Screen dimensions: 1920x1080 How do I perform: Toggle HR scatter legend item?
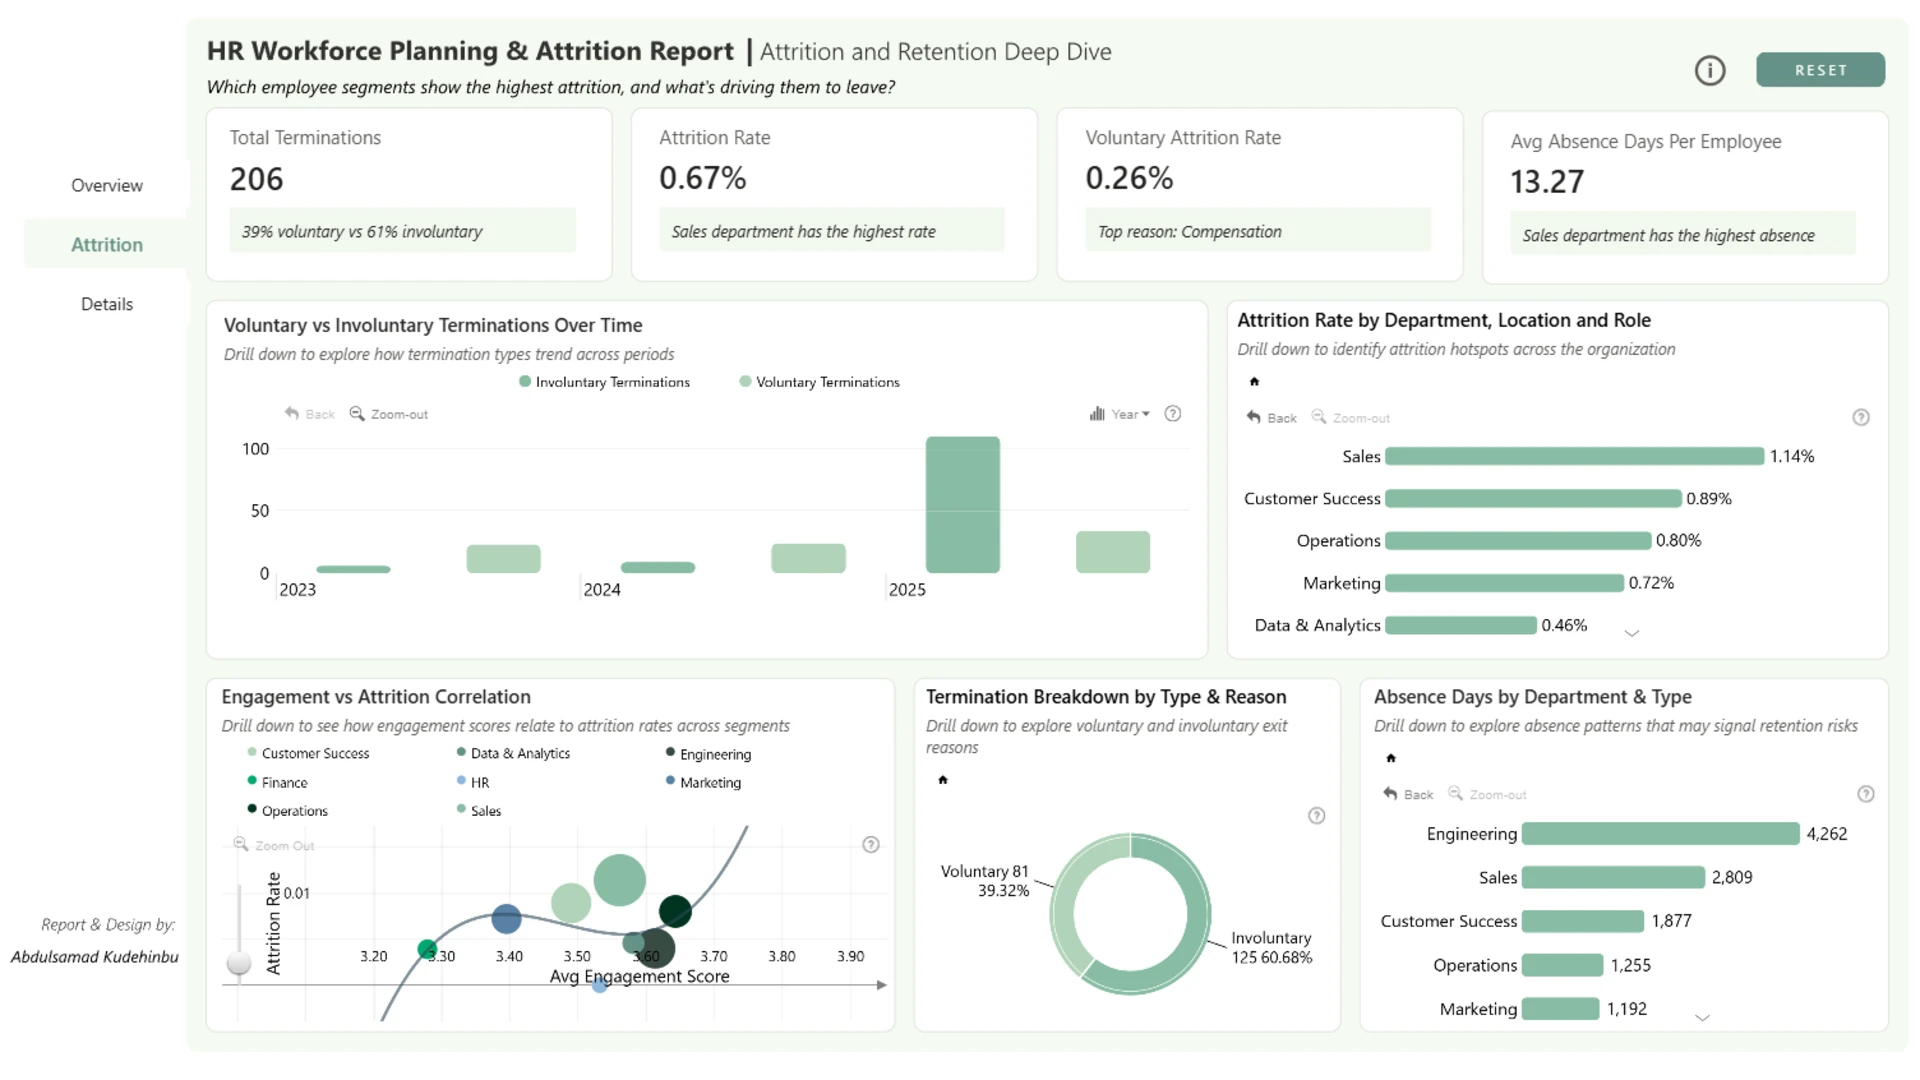pos(473,782)
